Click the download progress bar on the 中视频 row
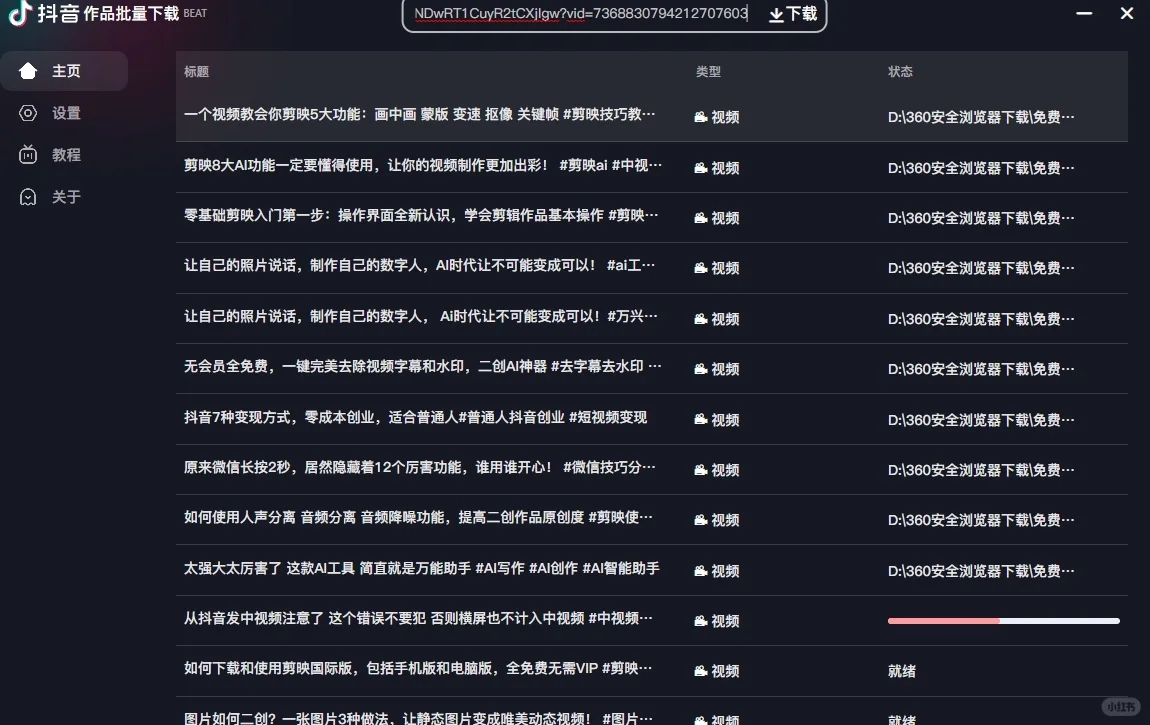This screenshot has width=1150, height=725. pyautogui.click(x=1004, y=620)
